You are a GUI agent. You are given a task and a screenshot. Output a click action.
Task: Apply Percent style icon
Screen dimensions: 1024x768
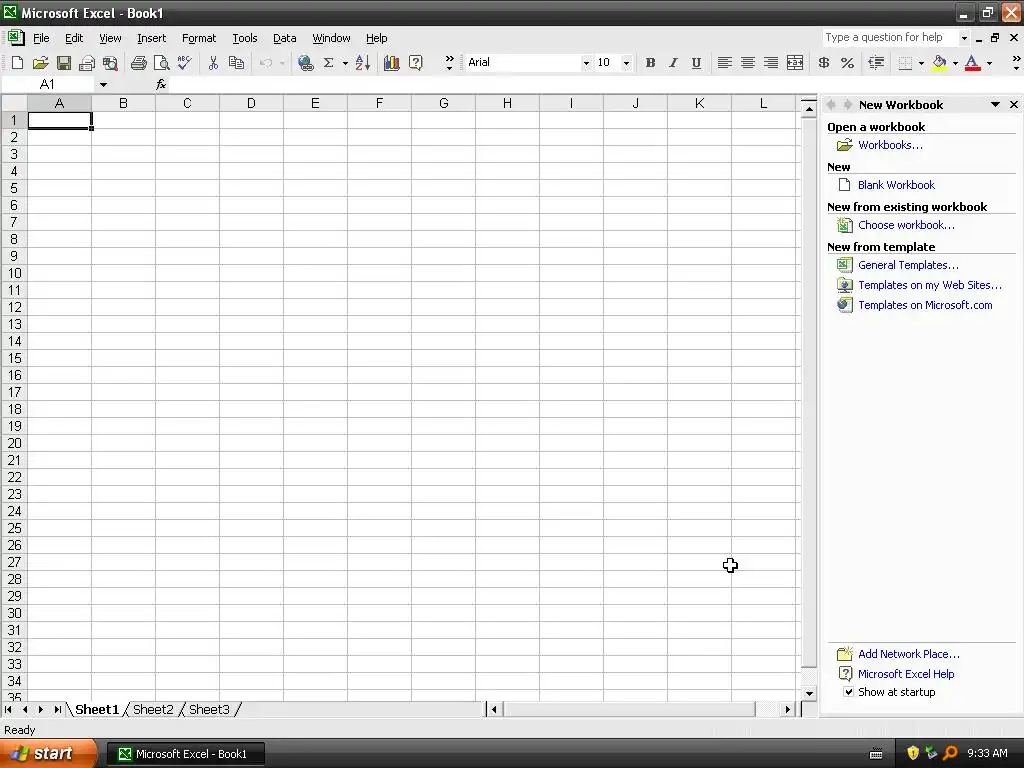[x=847, y=63]
